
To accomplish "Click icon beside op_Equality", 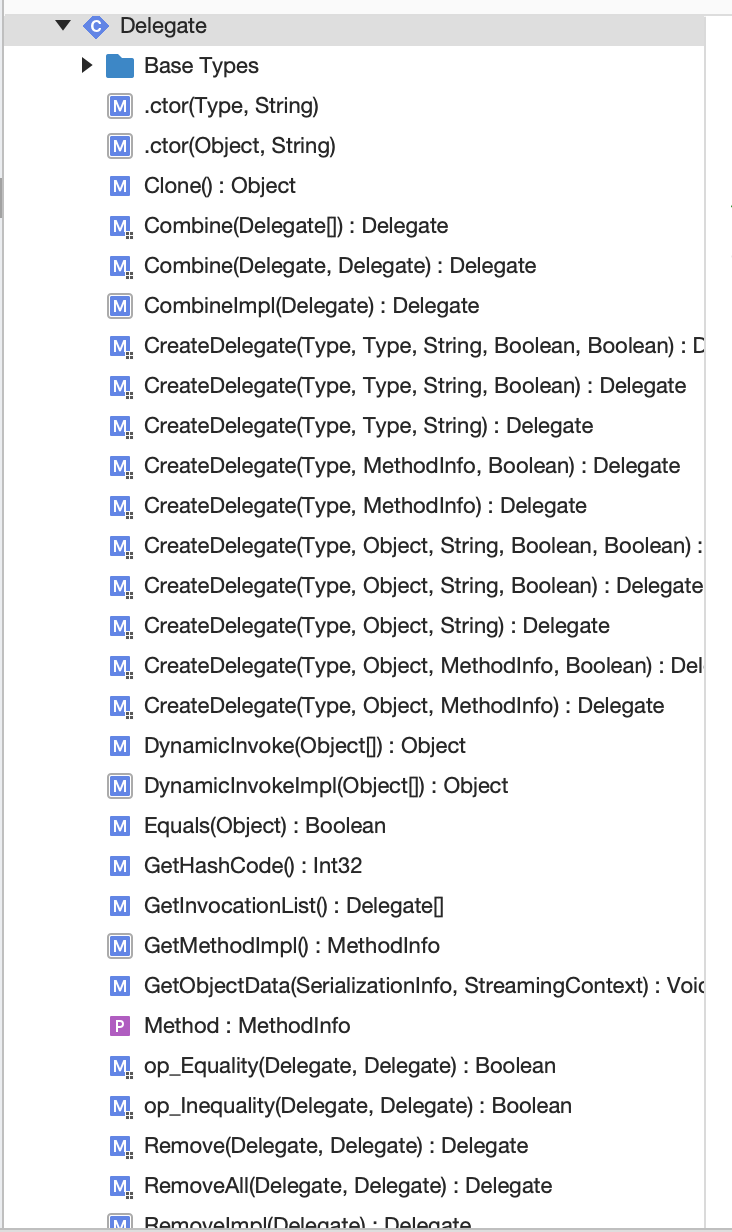I will coord(120,1066).
